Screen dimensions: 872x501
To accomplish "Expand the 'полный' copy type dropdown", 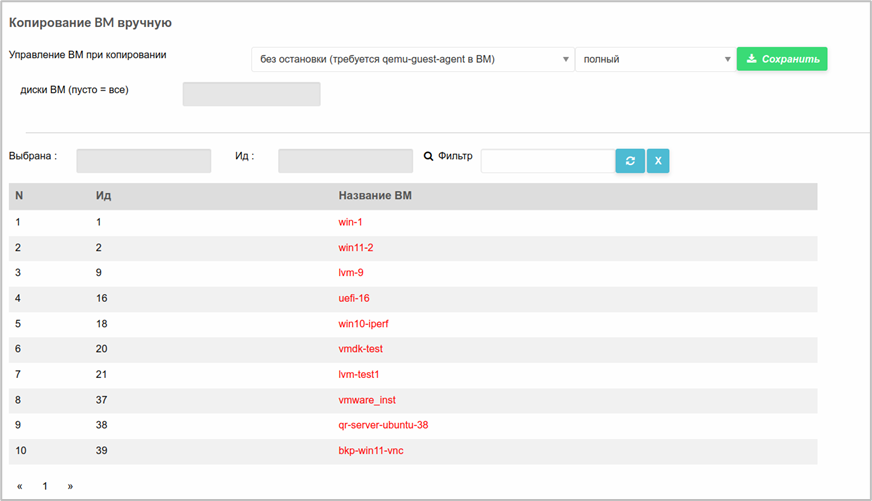I will pos(656,59).
